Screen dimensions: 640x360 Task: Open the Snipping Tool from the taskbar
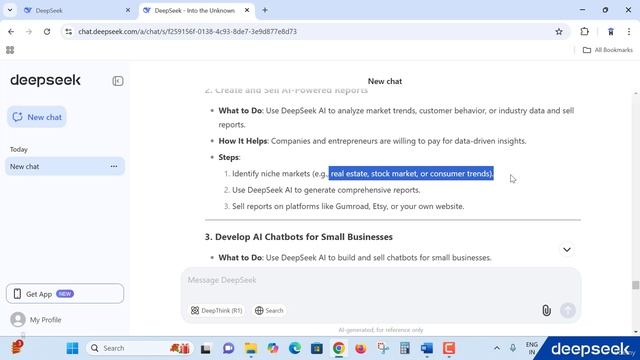(382, 348)
